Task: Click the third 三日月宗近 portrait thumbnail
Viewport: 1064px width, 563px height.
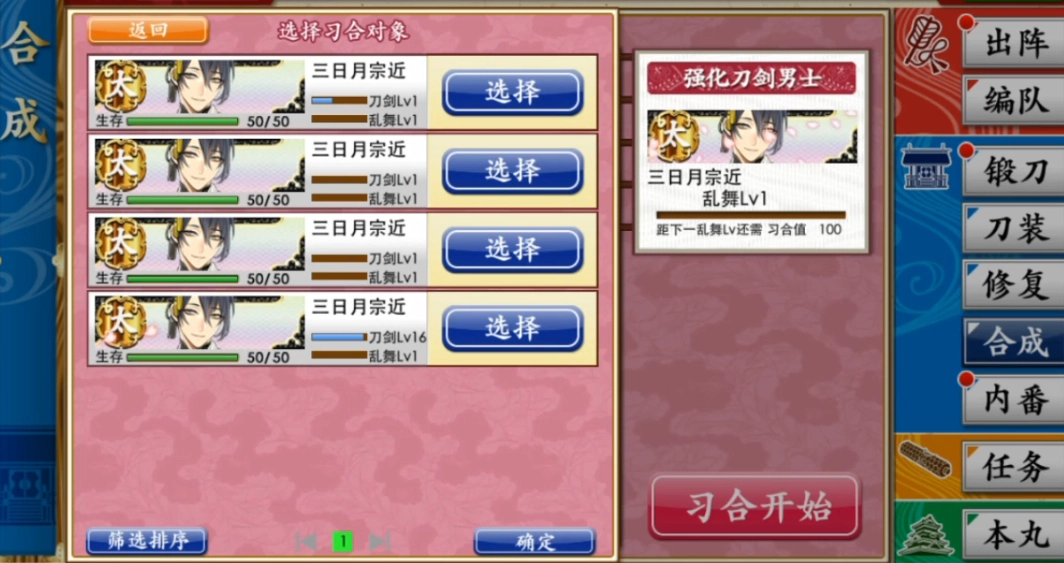Action: [200, 244]
